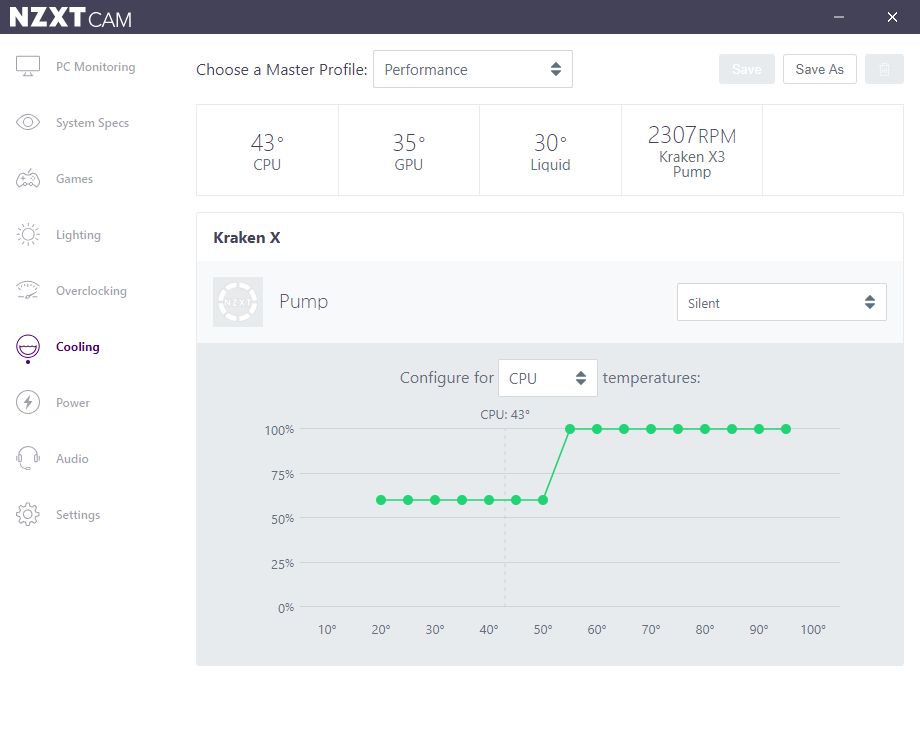Click the Settings gear icon
This screenshot has width=920, height=755.
[28, 514]
